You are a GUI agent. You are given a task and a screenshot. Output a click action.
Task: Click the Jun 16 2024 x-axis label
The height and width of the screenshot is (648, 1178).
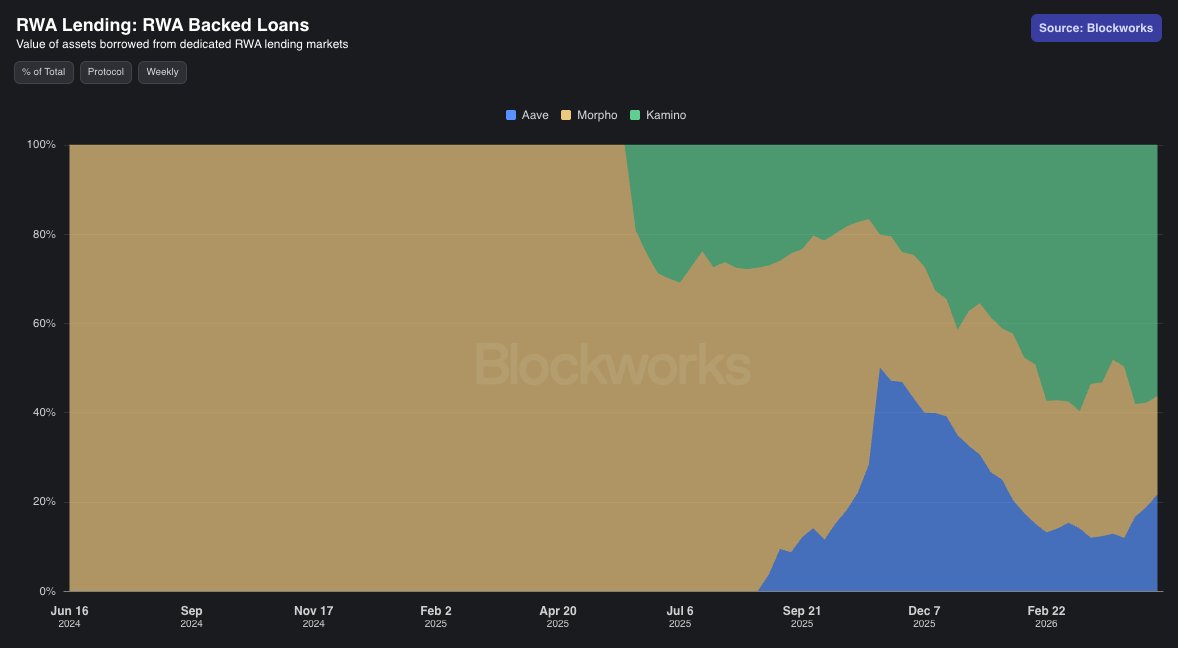pyautogui.click(x=69, y=616)
